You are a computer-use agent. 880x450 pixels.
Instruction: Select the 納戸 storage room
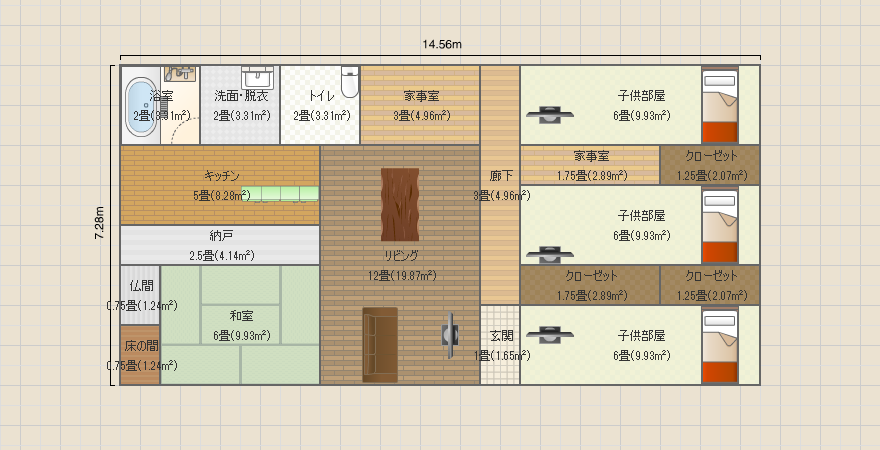220,245
